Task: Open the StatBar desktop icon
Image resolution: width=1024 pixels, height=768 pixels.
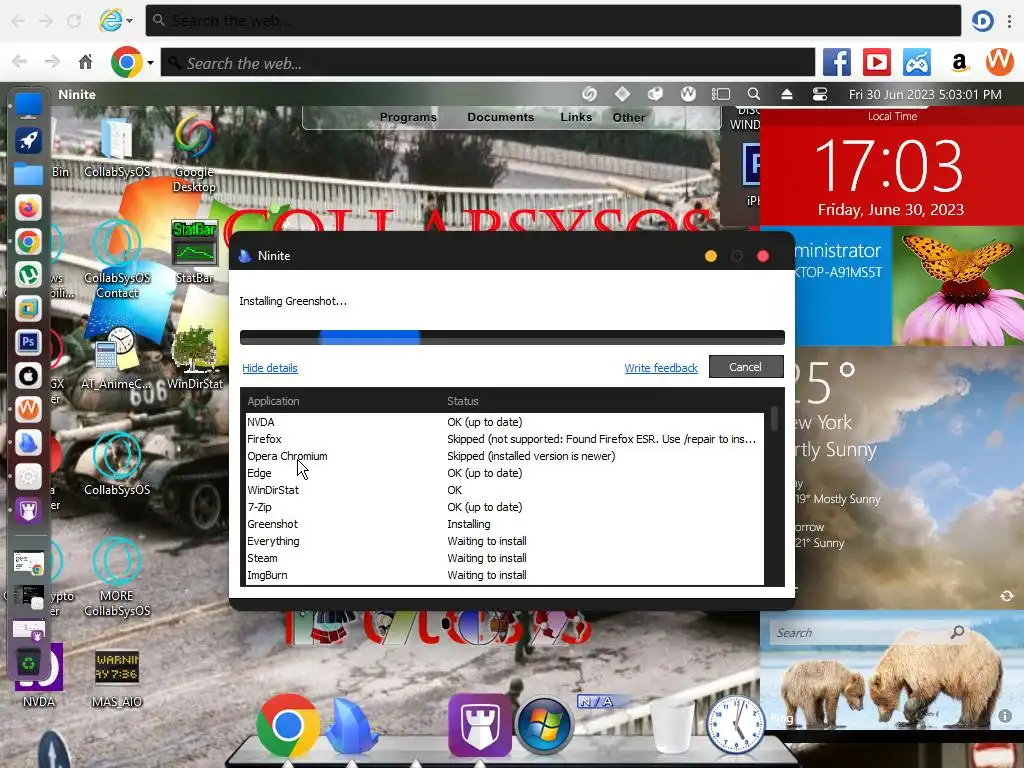Action: coord(194,251)
